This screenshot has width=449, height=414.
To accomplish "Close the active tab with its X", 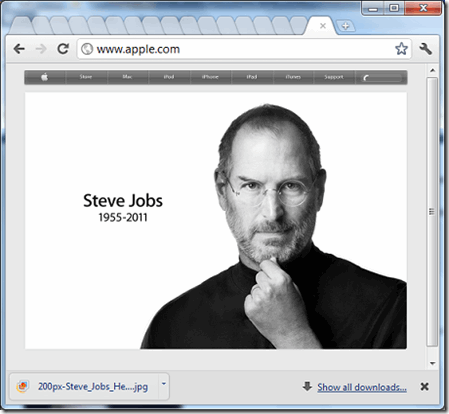I will [323, 26].
